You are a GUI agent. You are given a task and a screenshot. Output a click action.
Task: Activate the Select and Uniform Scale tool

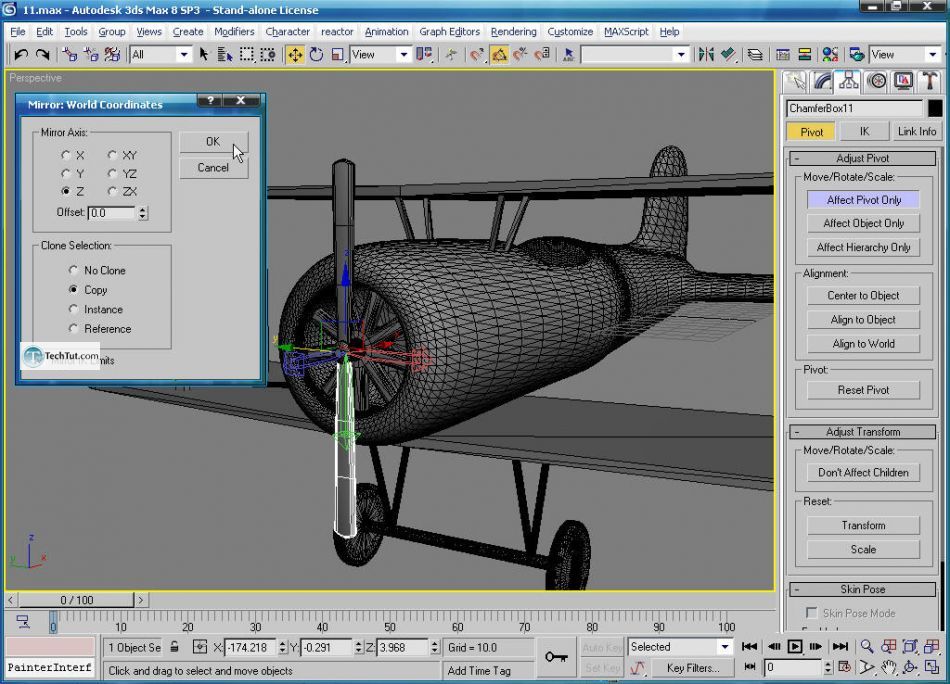click(x=337, y=55)
